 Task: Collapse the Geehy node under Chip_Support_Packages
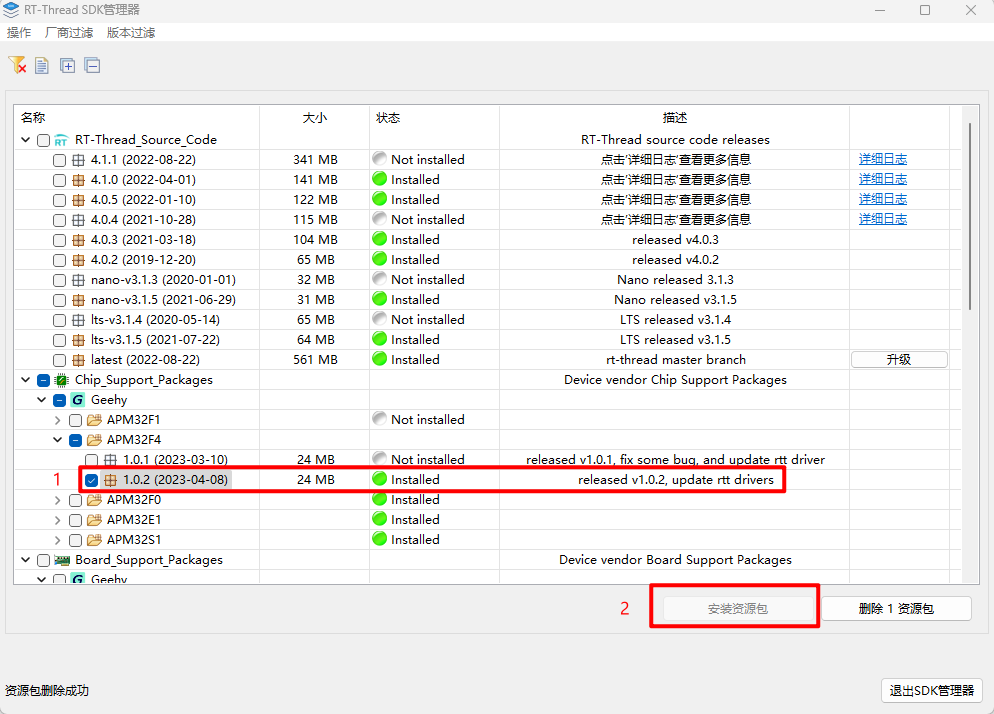point(42,400)
